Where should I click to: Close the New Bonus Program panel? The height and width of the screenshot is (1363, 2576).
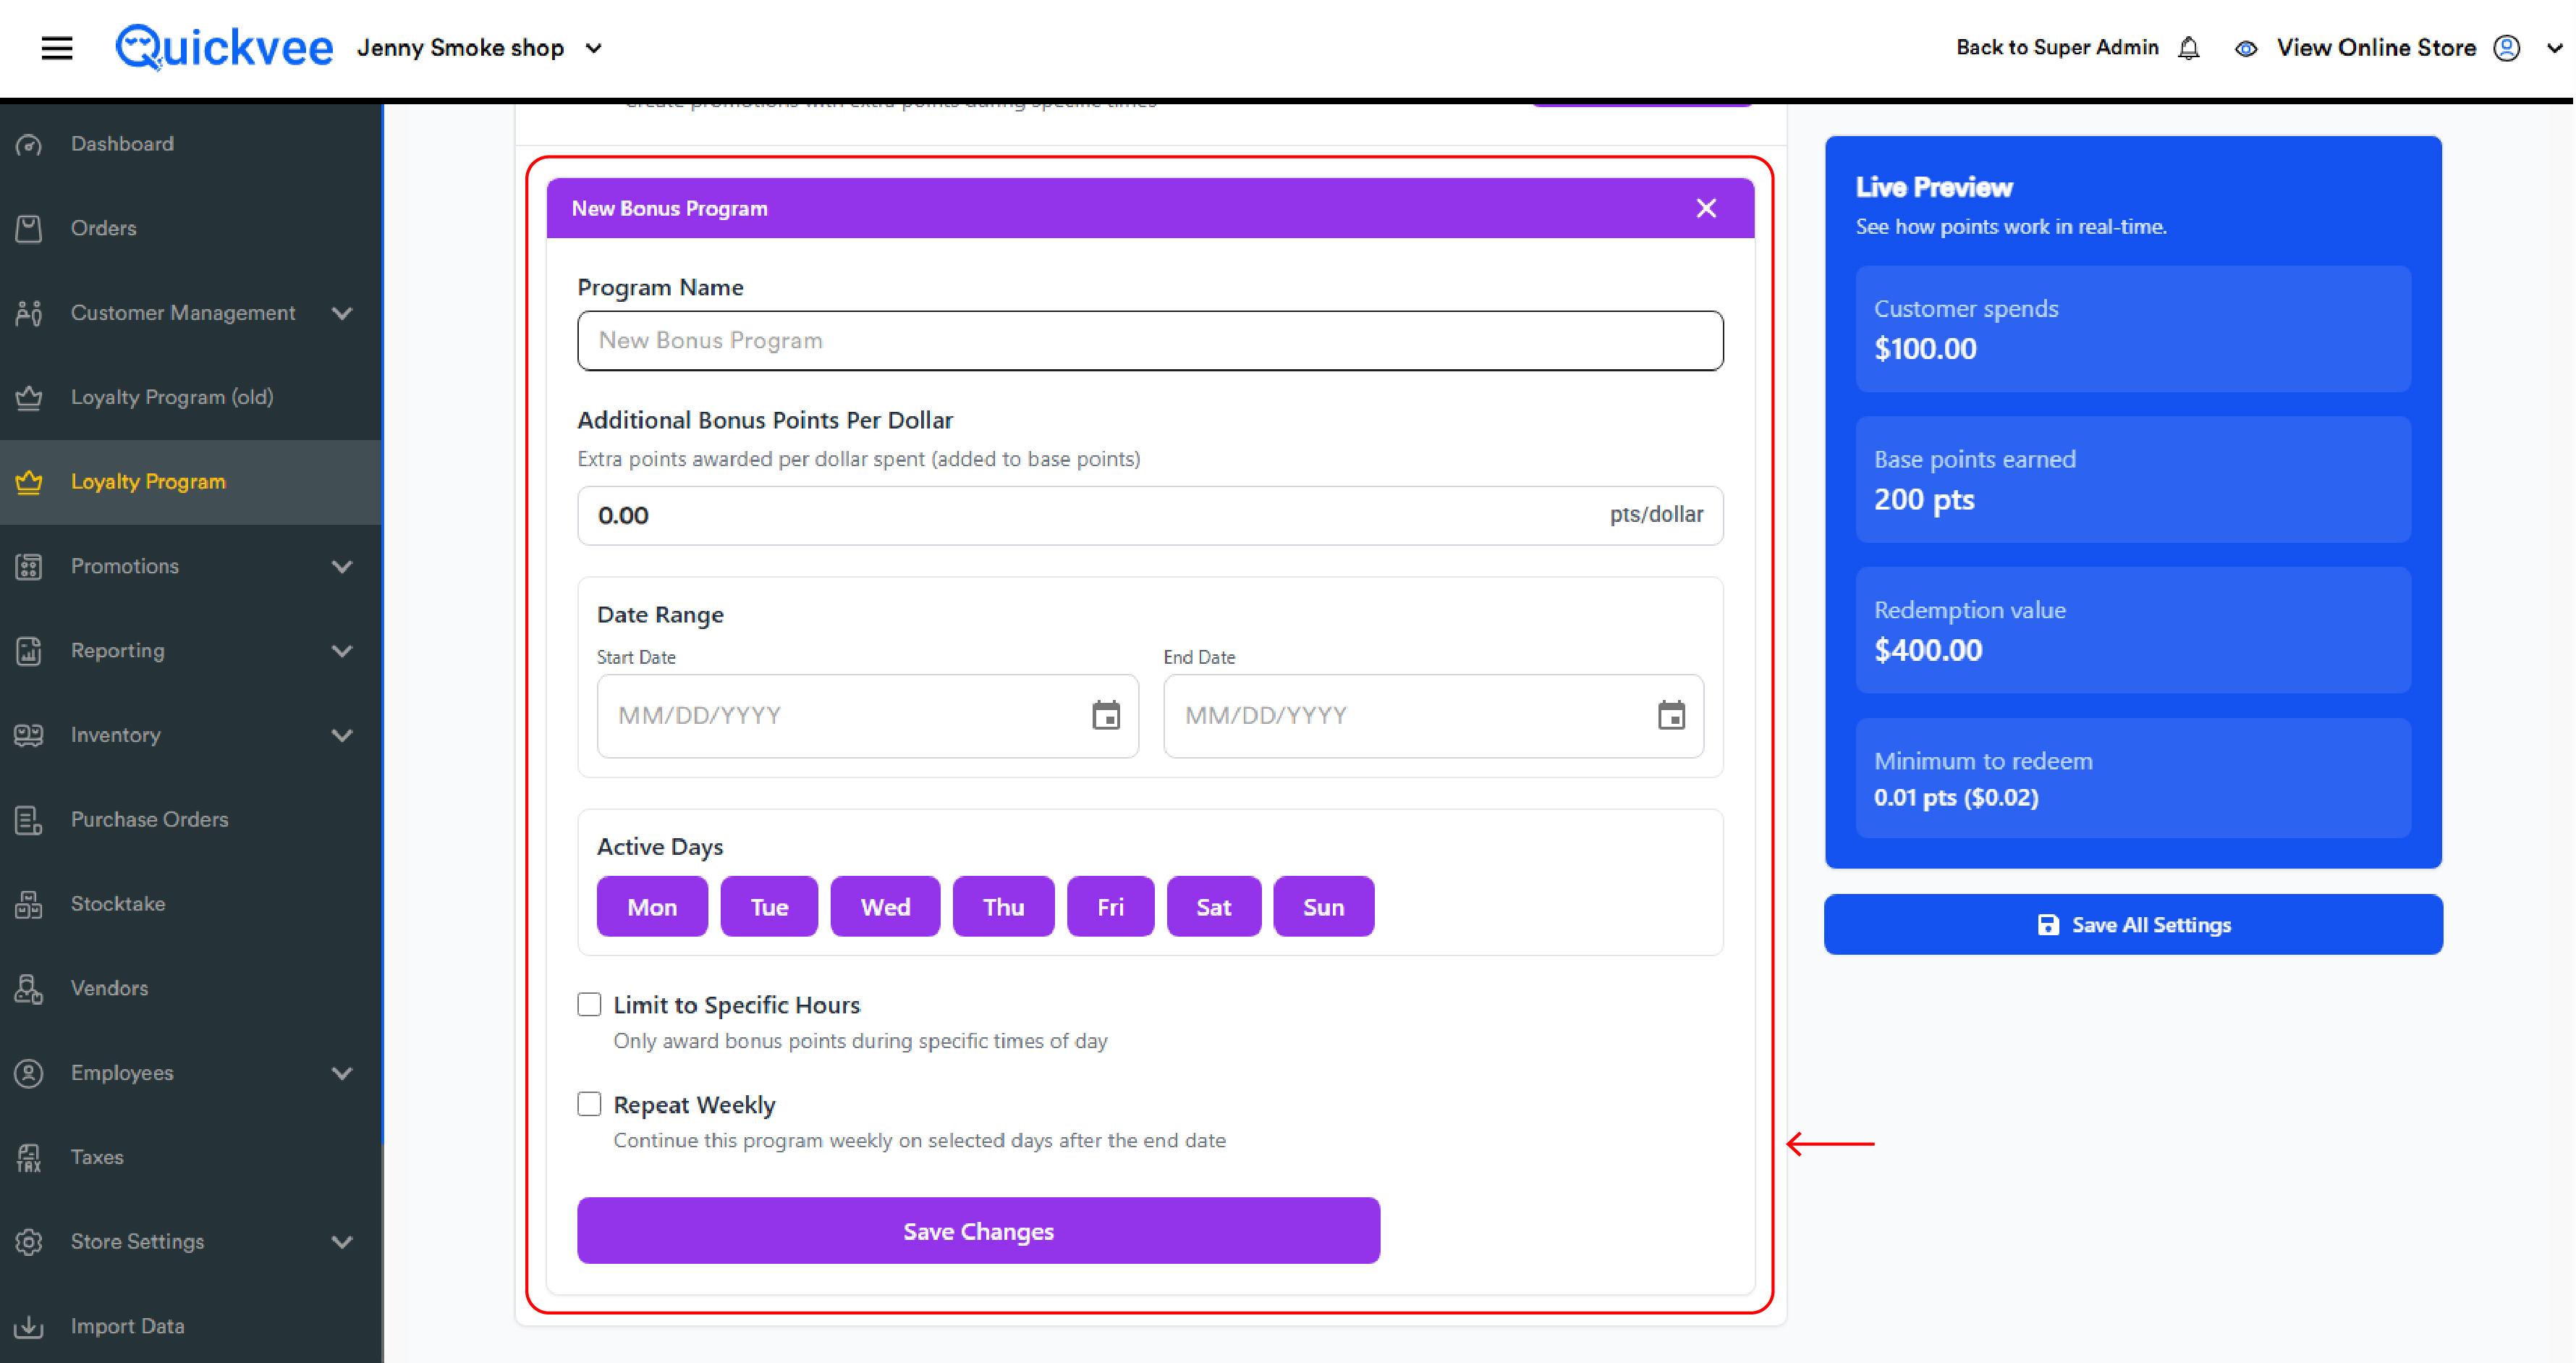tap(1706, 208)
